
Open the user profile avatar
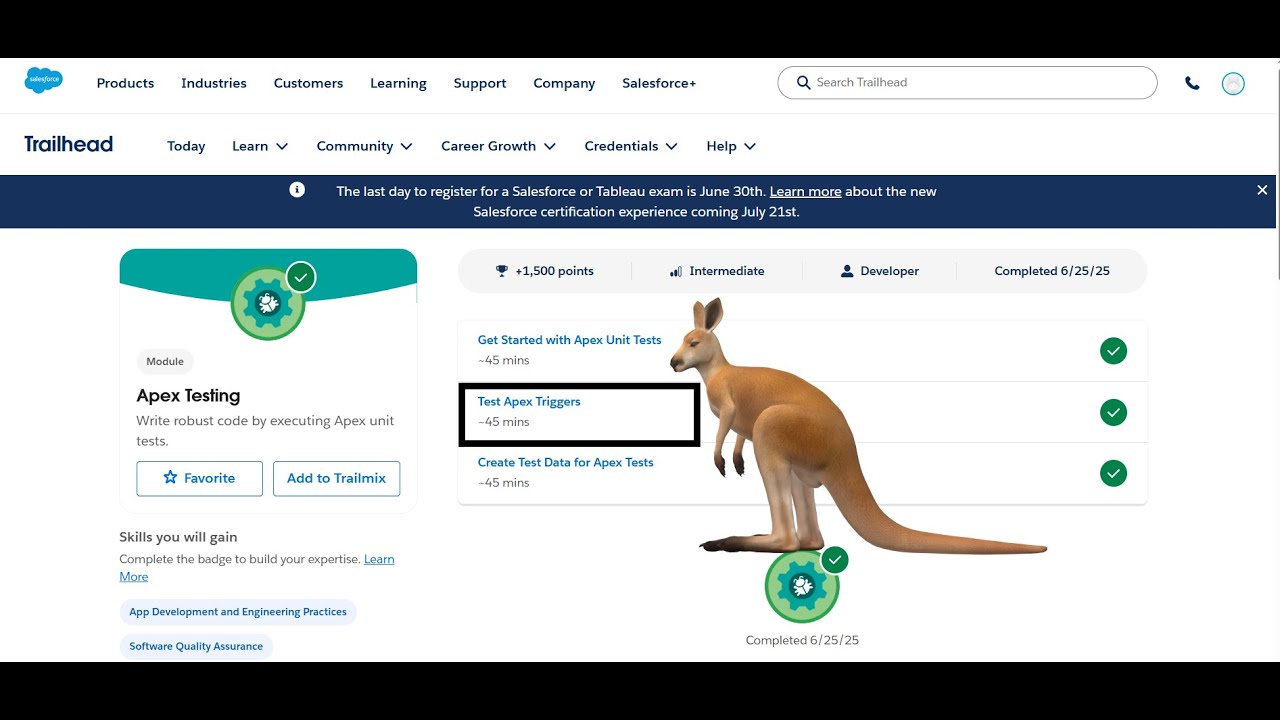pyautogui.click(x=1234, y=84)
